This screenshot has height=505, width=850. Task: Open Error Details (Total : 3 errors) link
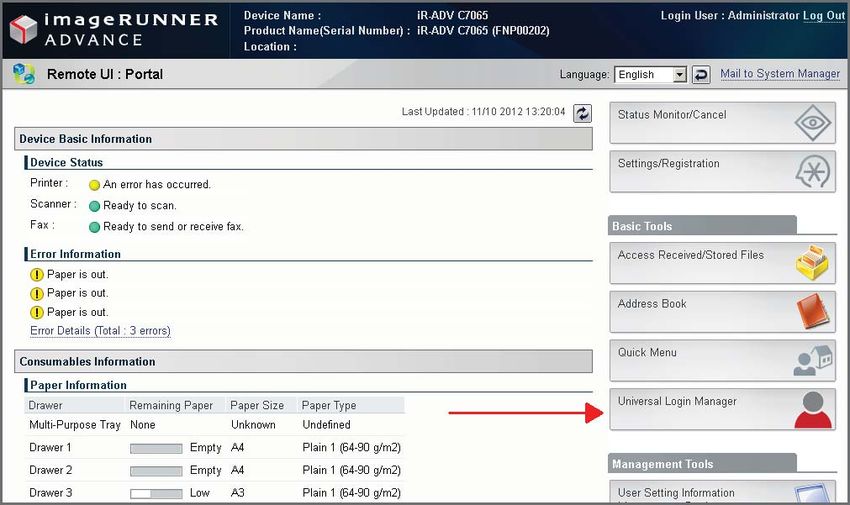coord(100,331)
